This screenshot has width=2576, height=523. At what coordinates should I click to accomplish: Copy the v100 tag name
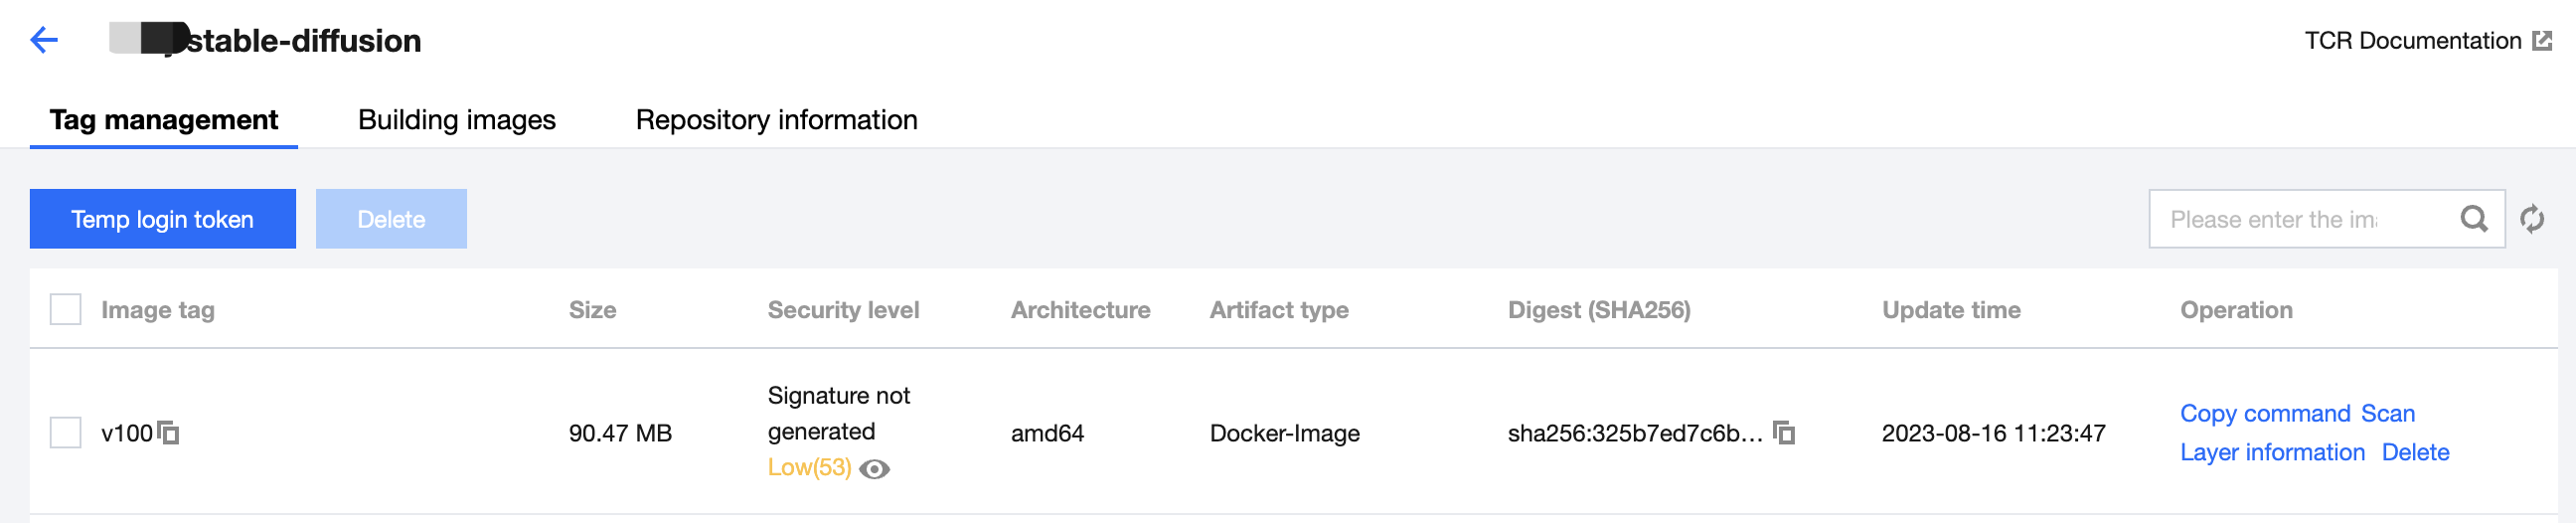coord(169,433)
